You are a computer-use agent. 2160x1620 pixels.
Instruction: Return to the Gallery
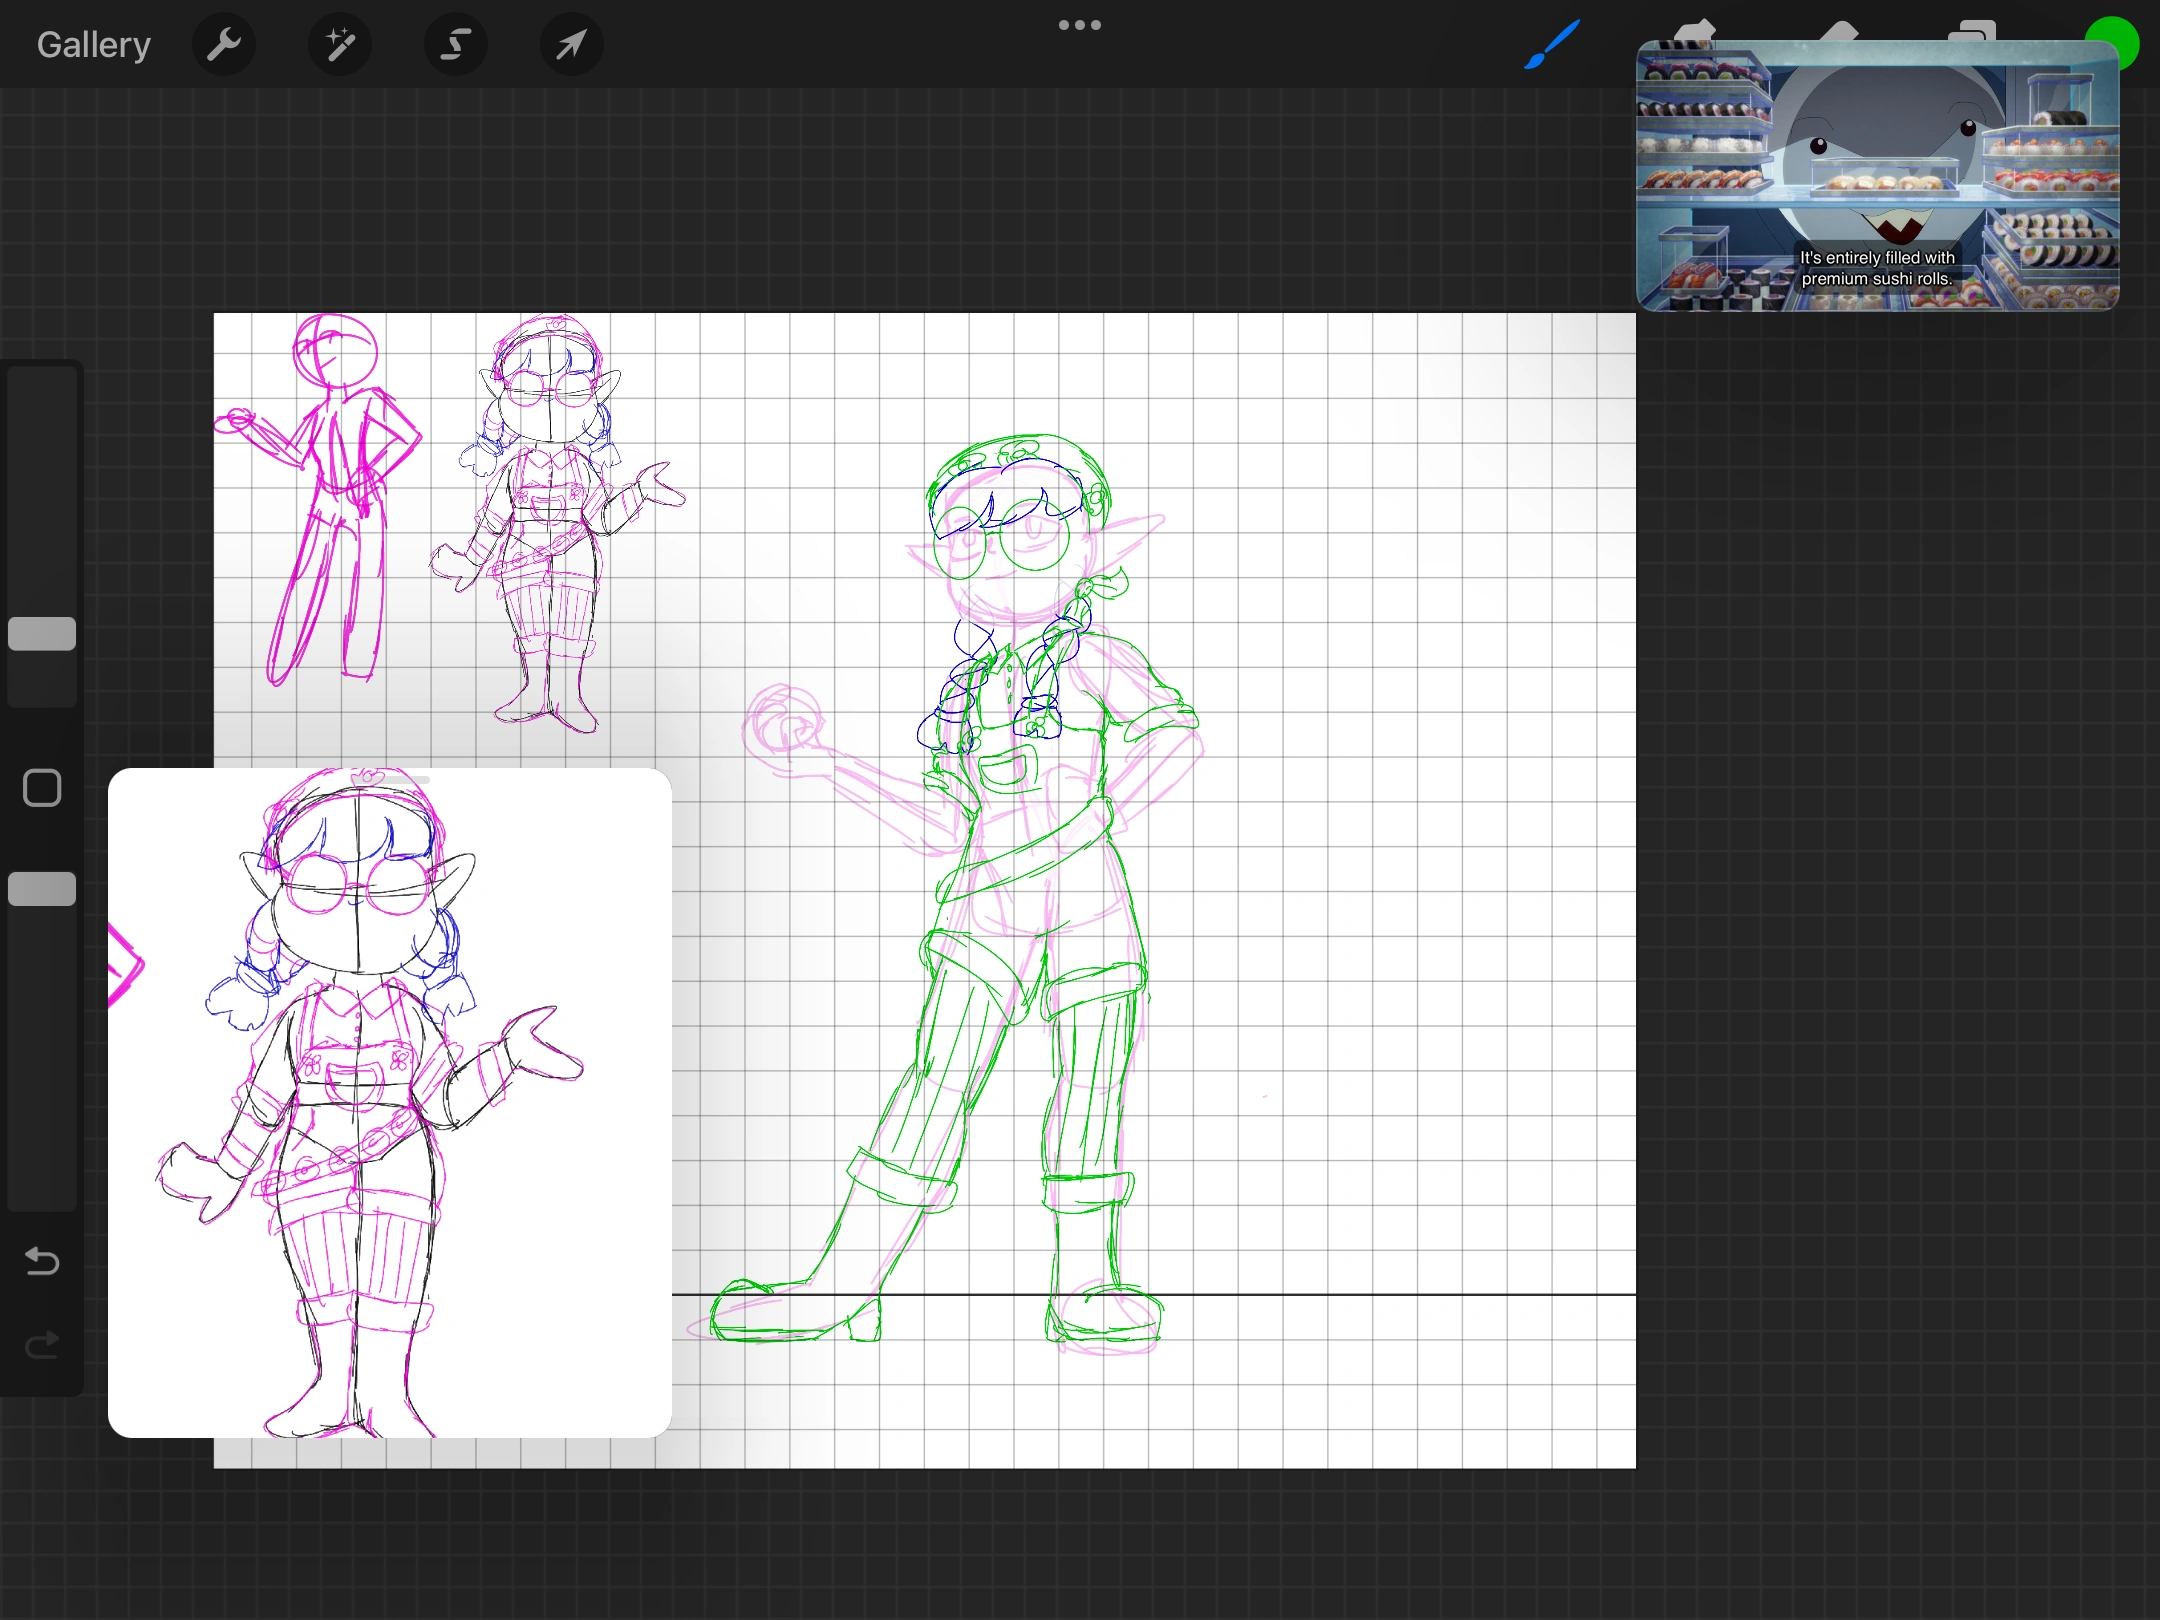[x=92, y=44]
